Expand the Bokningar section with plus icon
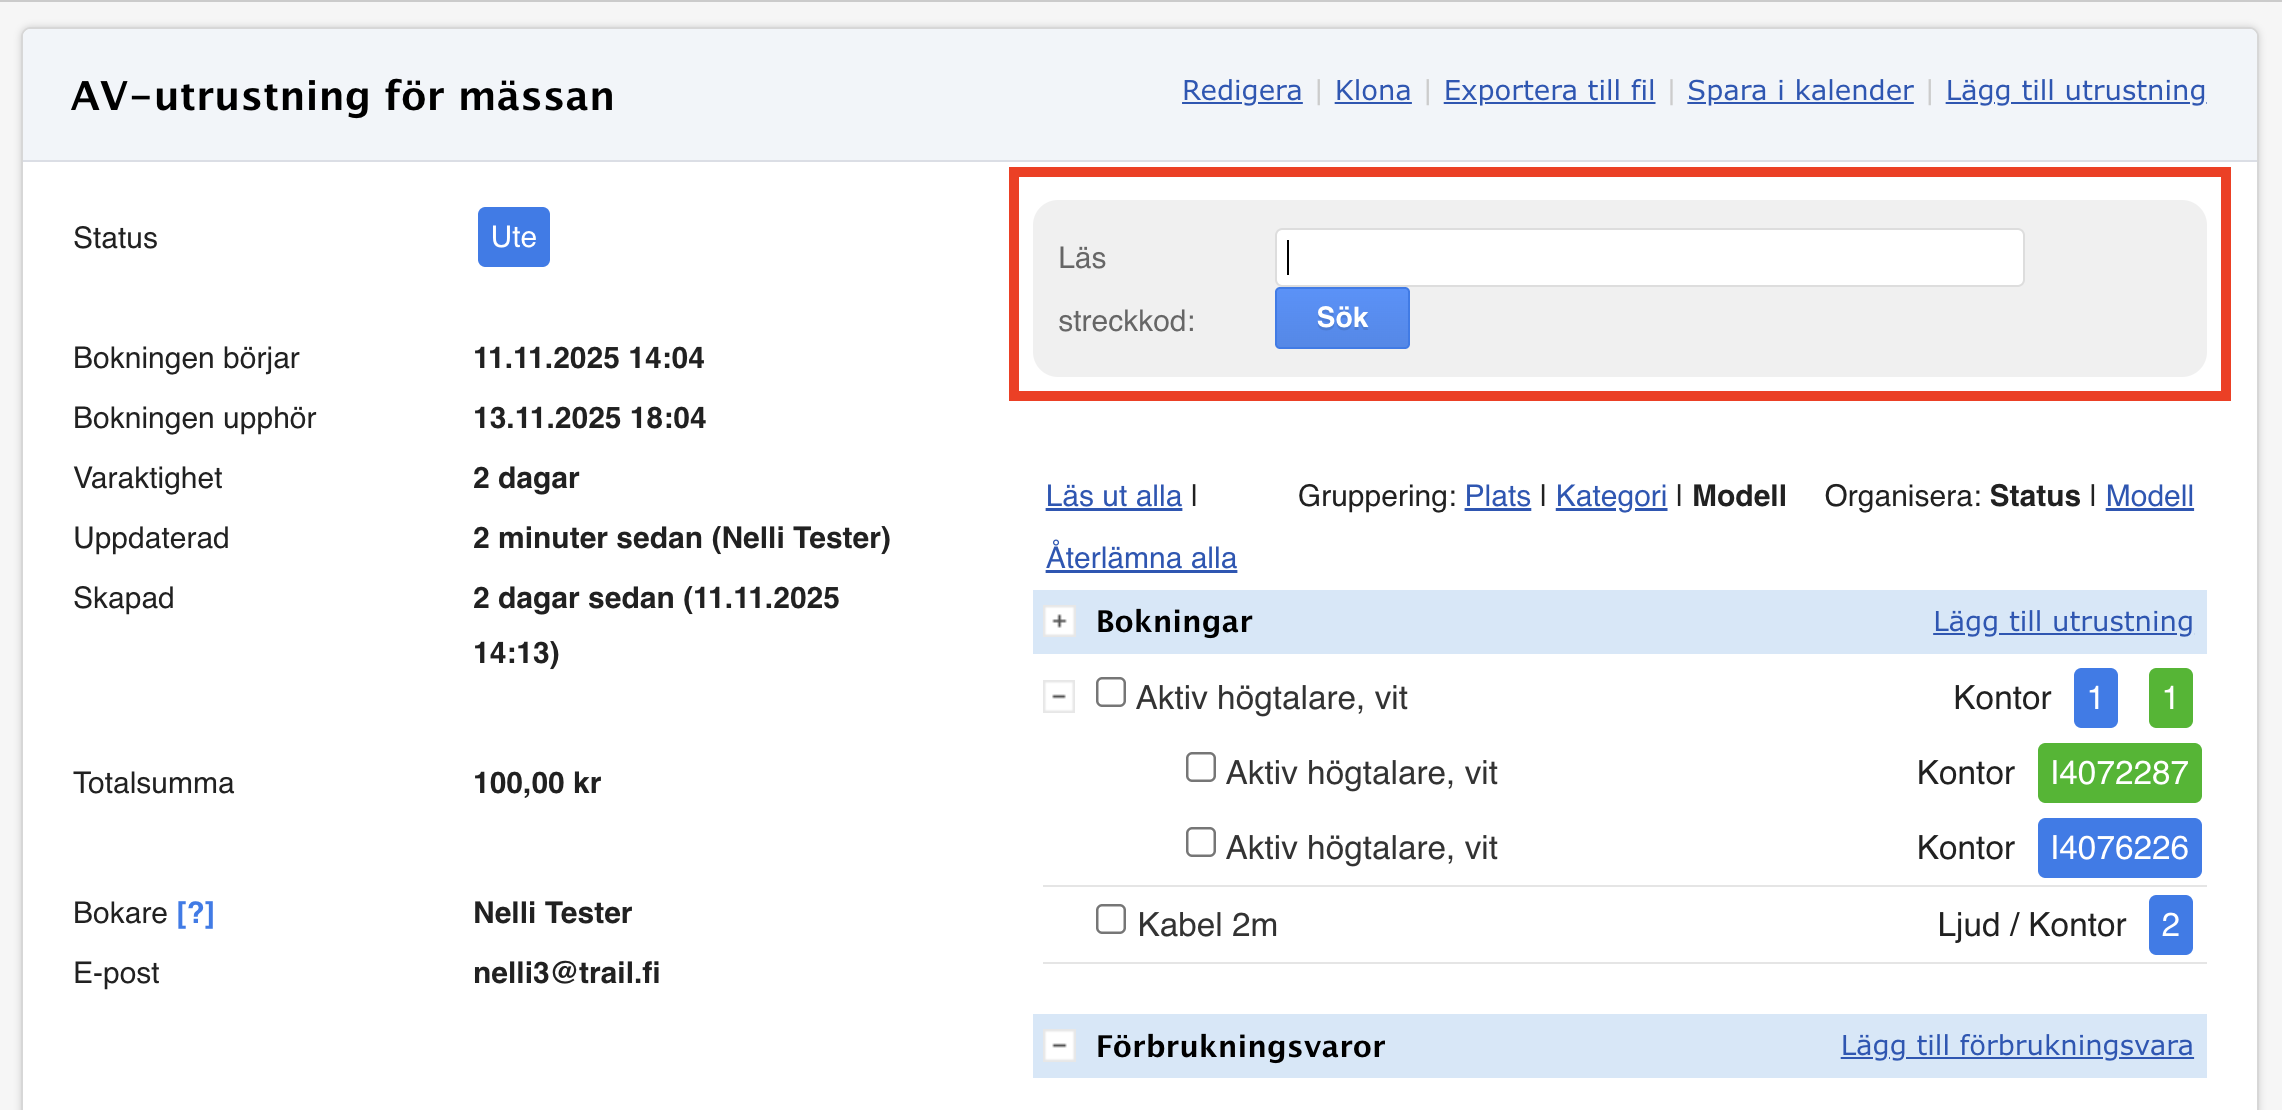 click(x=1059, y=621)
